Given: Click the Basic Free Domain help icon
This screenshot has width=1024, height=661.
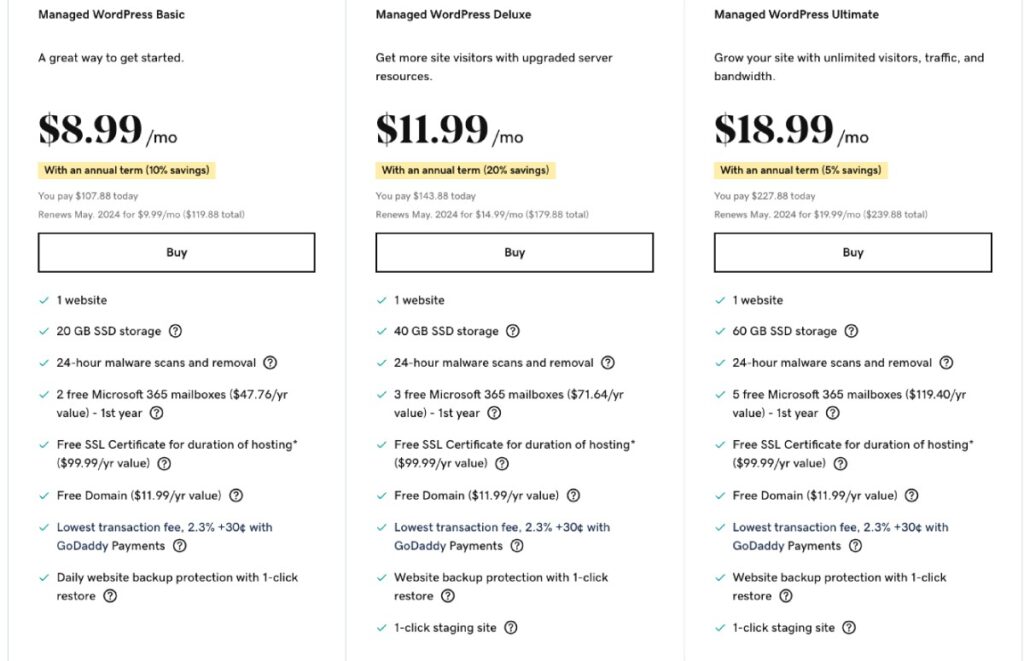Looking at the screenshot, I should tap(235, 495).
